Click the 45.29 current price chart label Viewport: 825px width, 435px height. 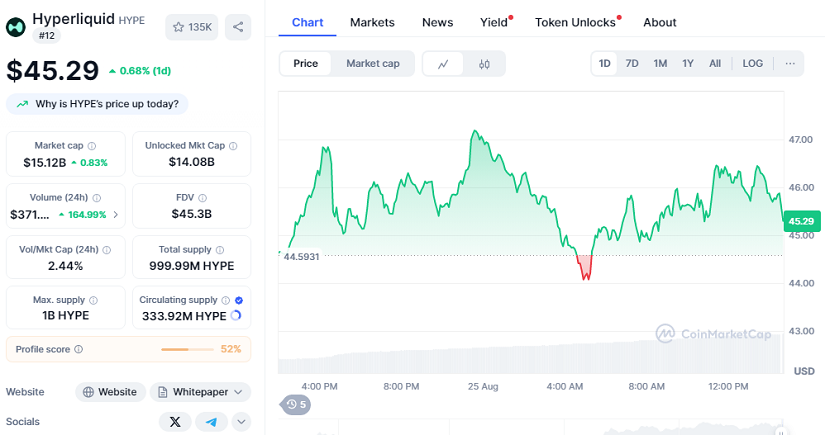[x=802, y=221]
